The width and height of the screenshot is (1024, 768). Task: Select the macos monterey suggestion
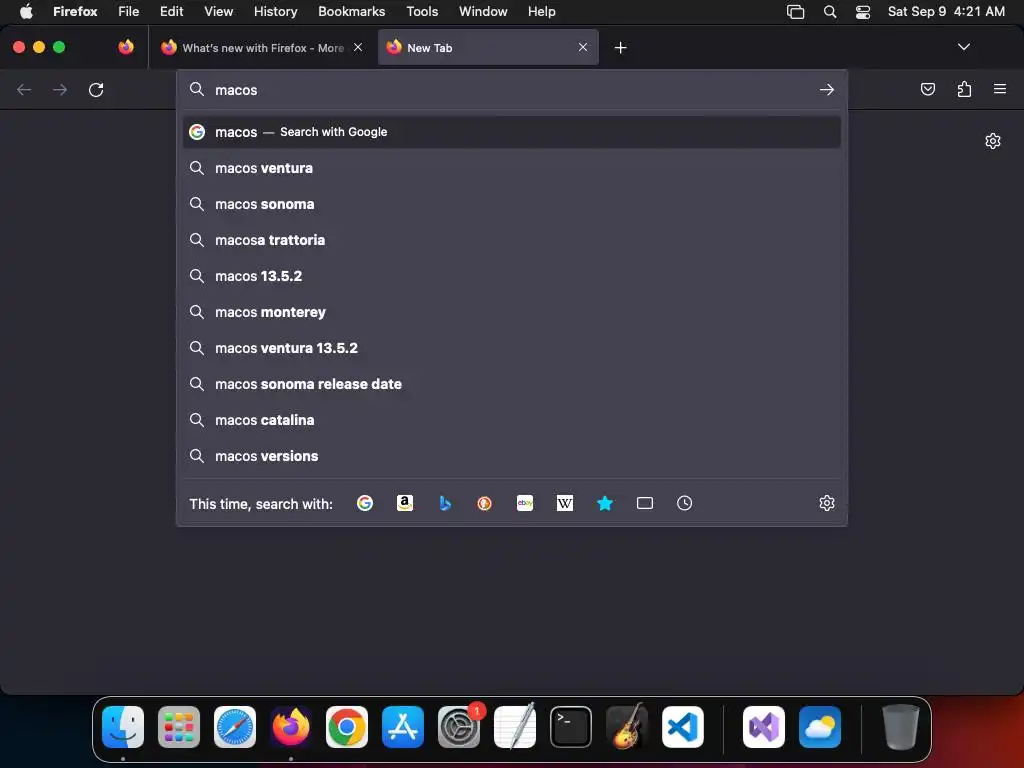[511, 312]
